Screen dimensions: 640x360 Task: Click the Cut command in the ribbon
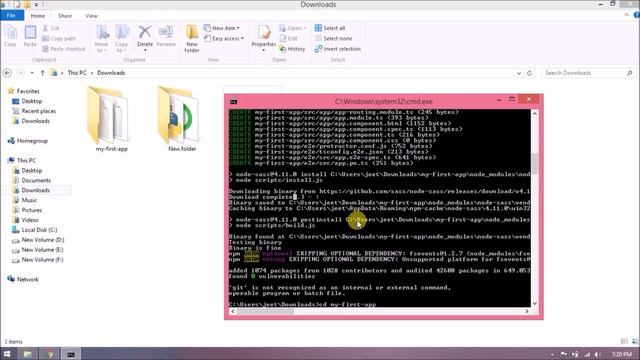51,28
